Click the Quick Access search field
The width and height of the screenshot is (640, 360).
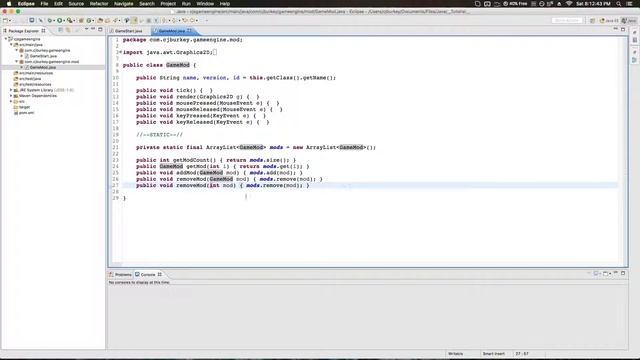567,20
